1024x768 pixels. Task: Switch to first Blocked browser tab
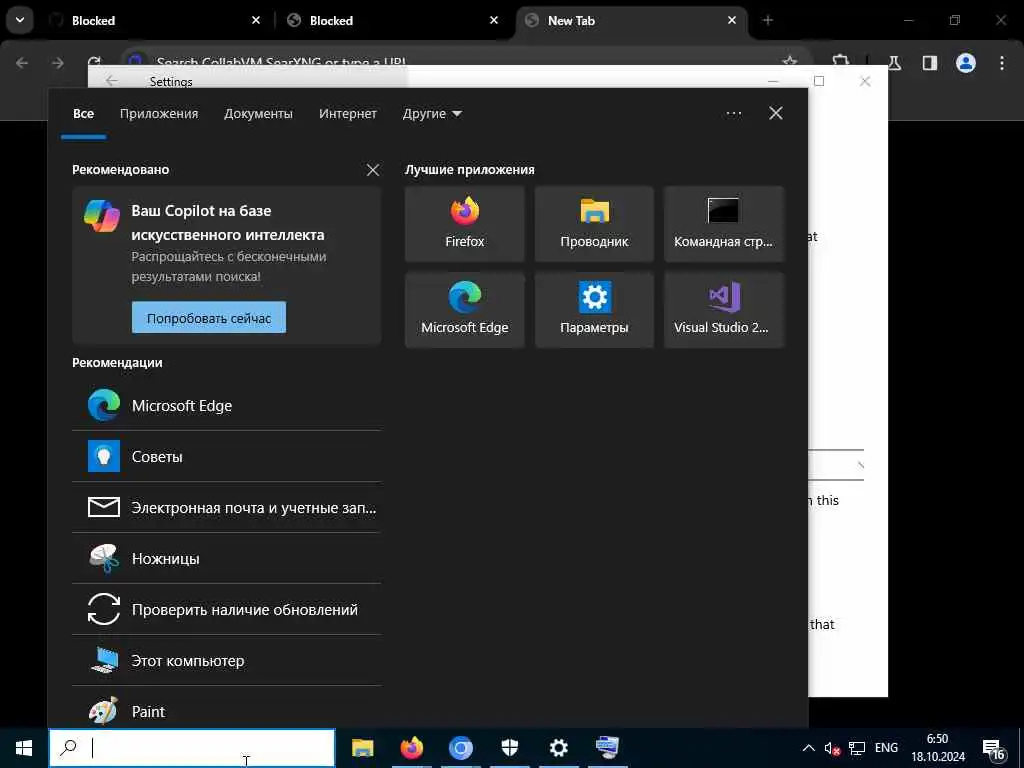pyautogui.click(x=155, y=20)
